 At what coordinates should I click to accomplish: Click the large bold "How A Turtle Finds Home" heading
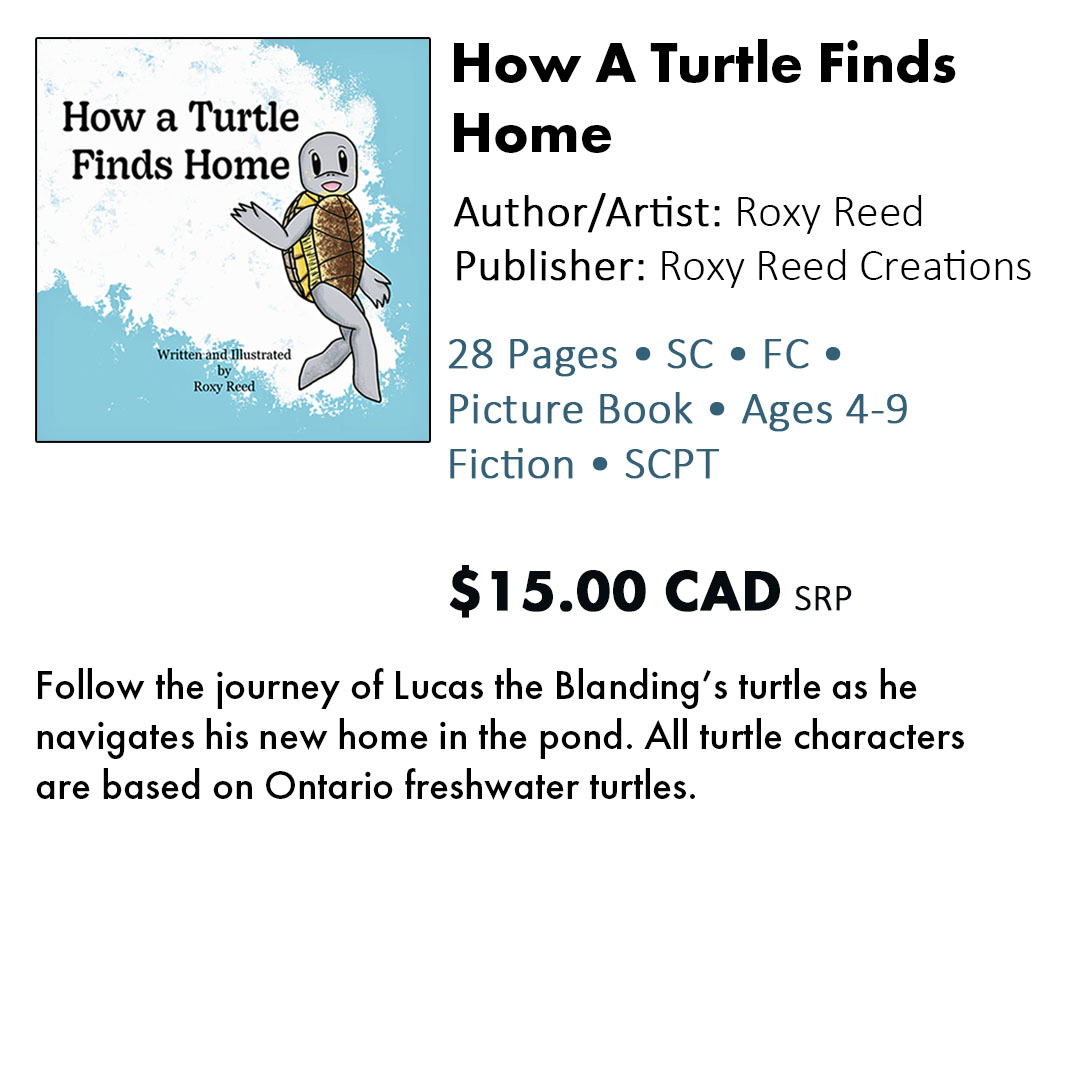pyautogui.click(x=703, y=98)
